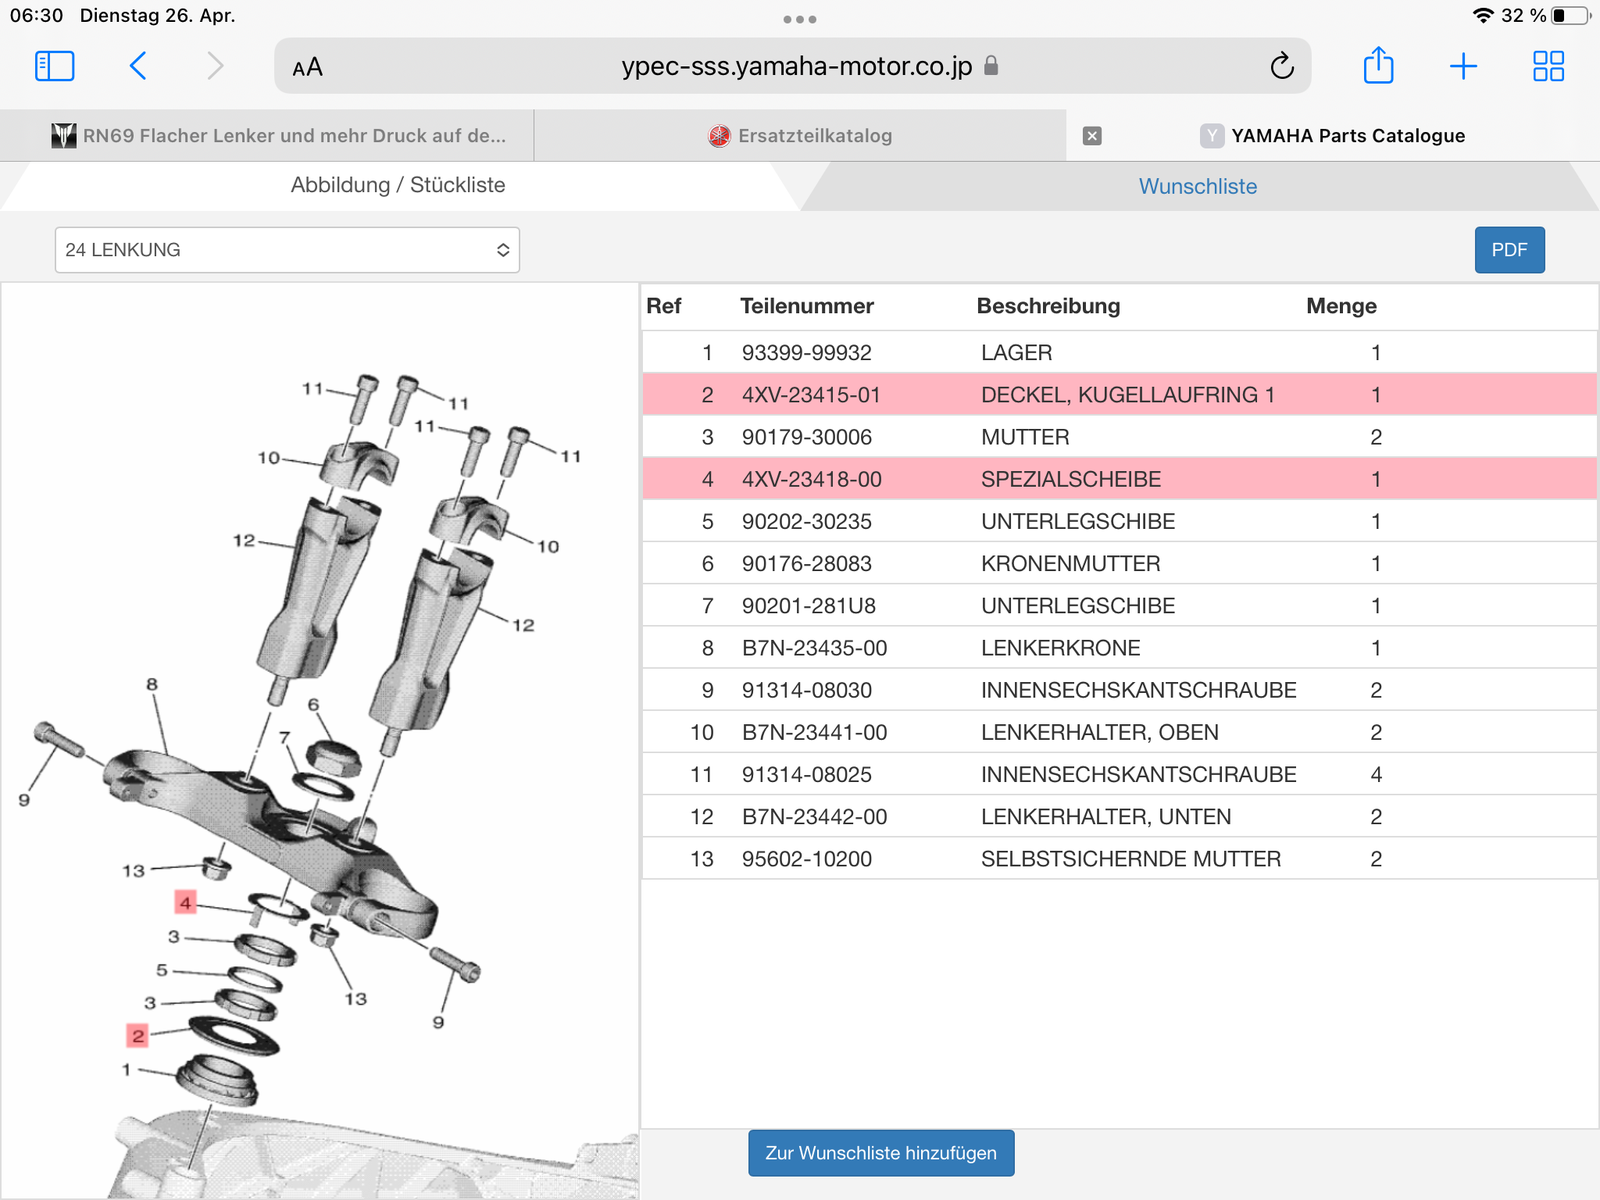Toggle the Safari sidebar panel
The image size is (1600, 1200).
[x=55, y=66]
